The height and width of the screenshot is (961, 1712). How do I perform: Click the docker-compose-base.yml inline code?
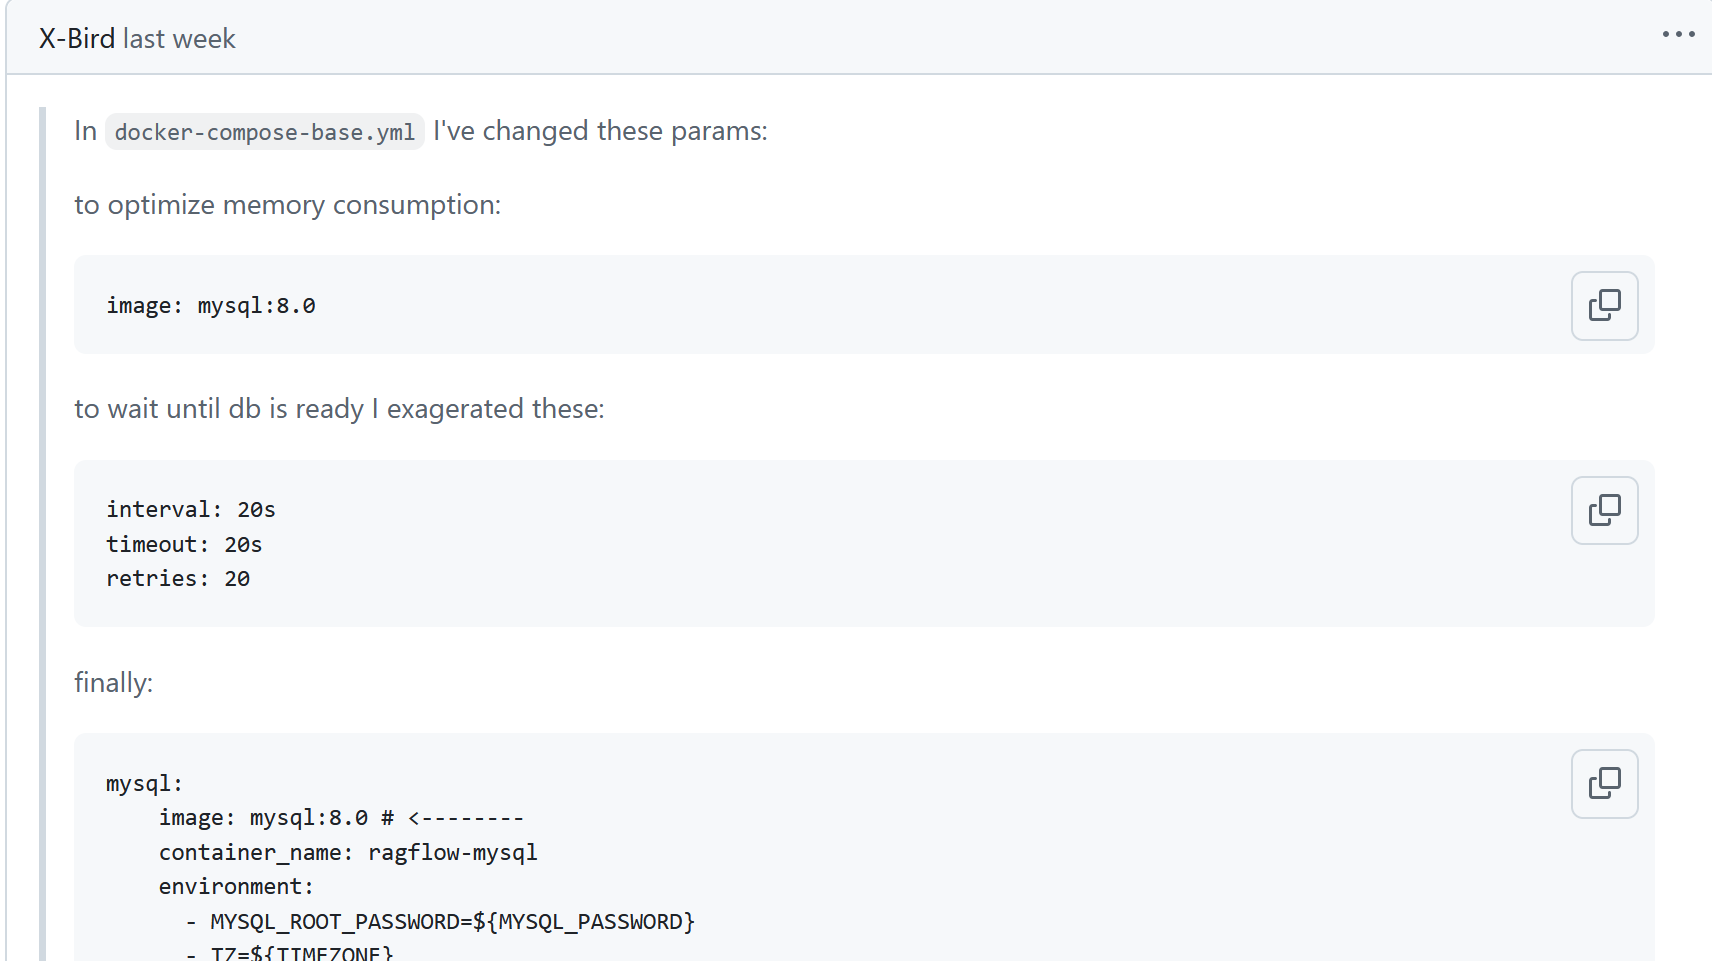(264, 132)
